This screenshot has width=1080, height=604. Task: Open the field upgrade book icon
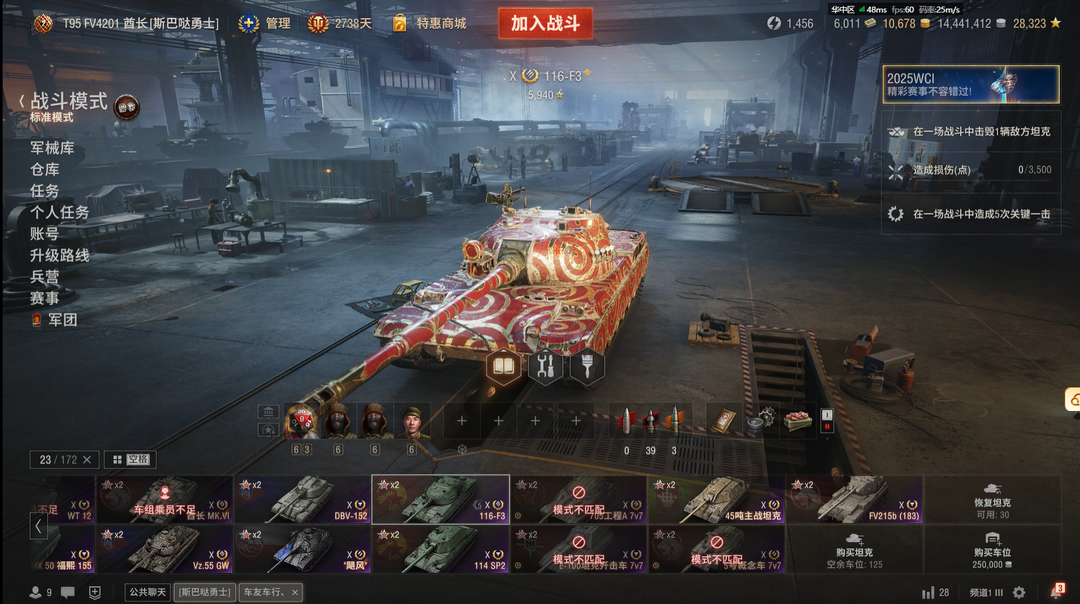coord(503,366)
